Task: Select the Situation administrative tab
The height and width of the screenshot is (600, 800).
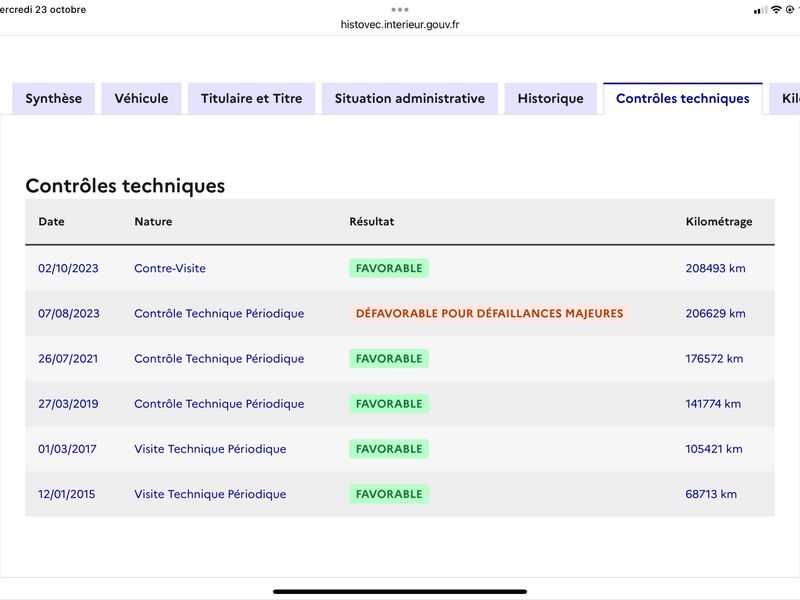Action: click(x=410, y=98)
